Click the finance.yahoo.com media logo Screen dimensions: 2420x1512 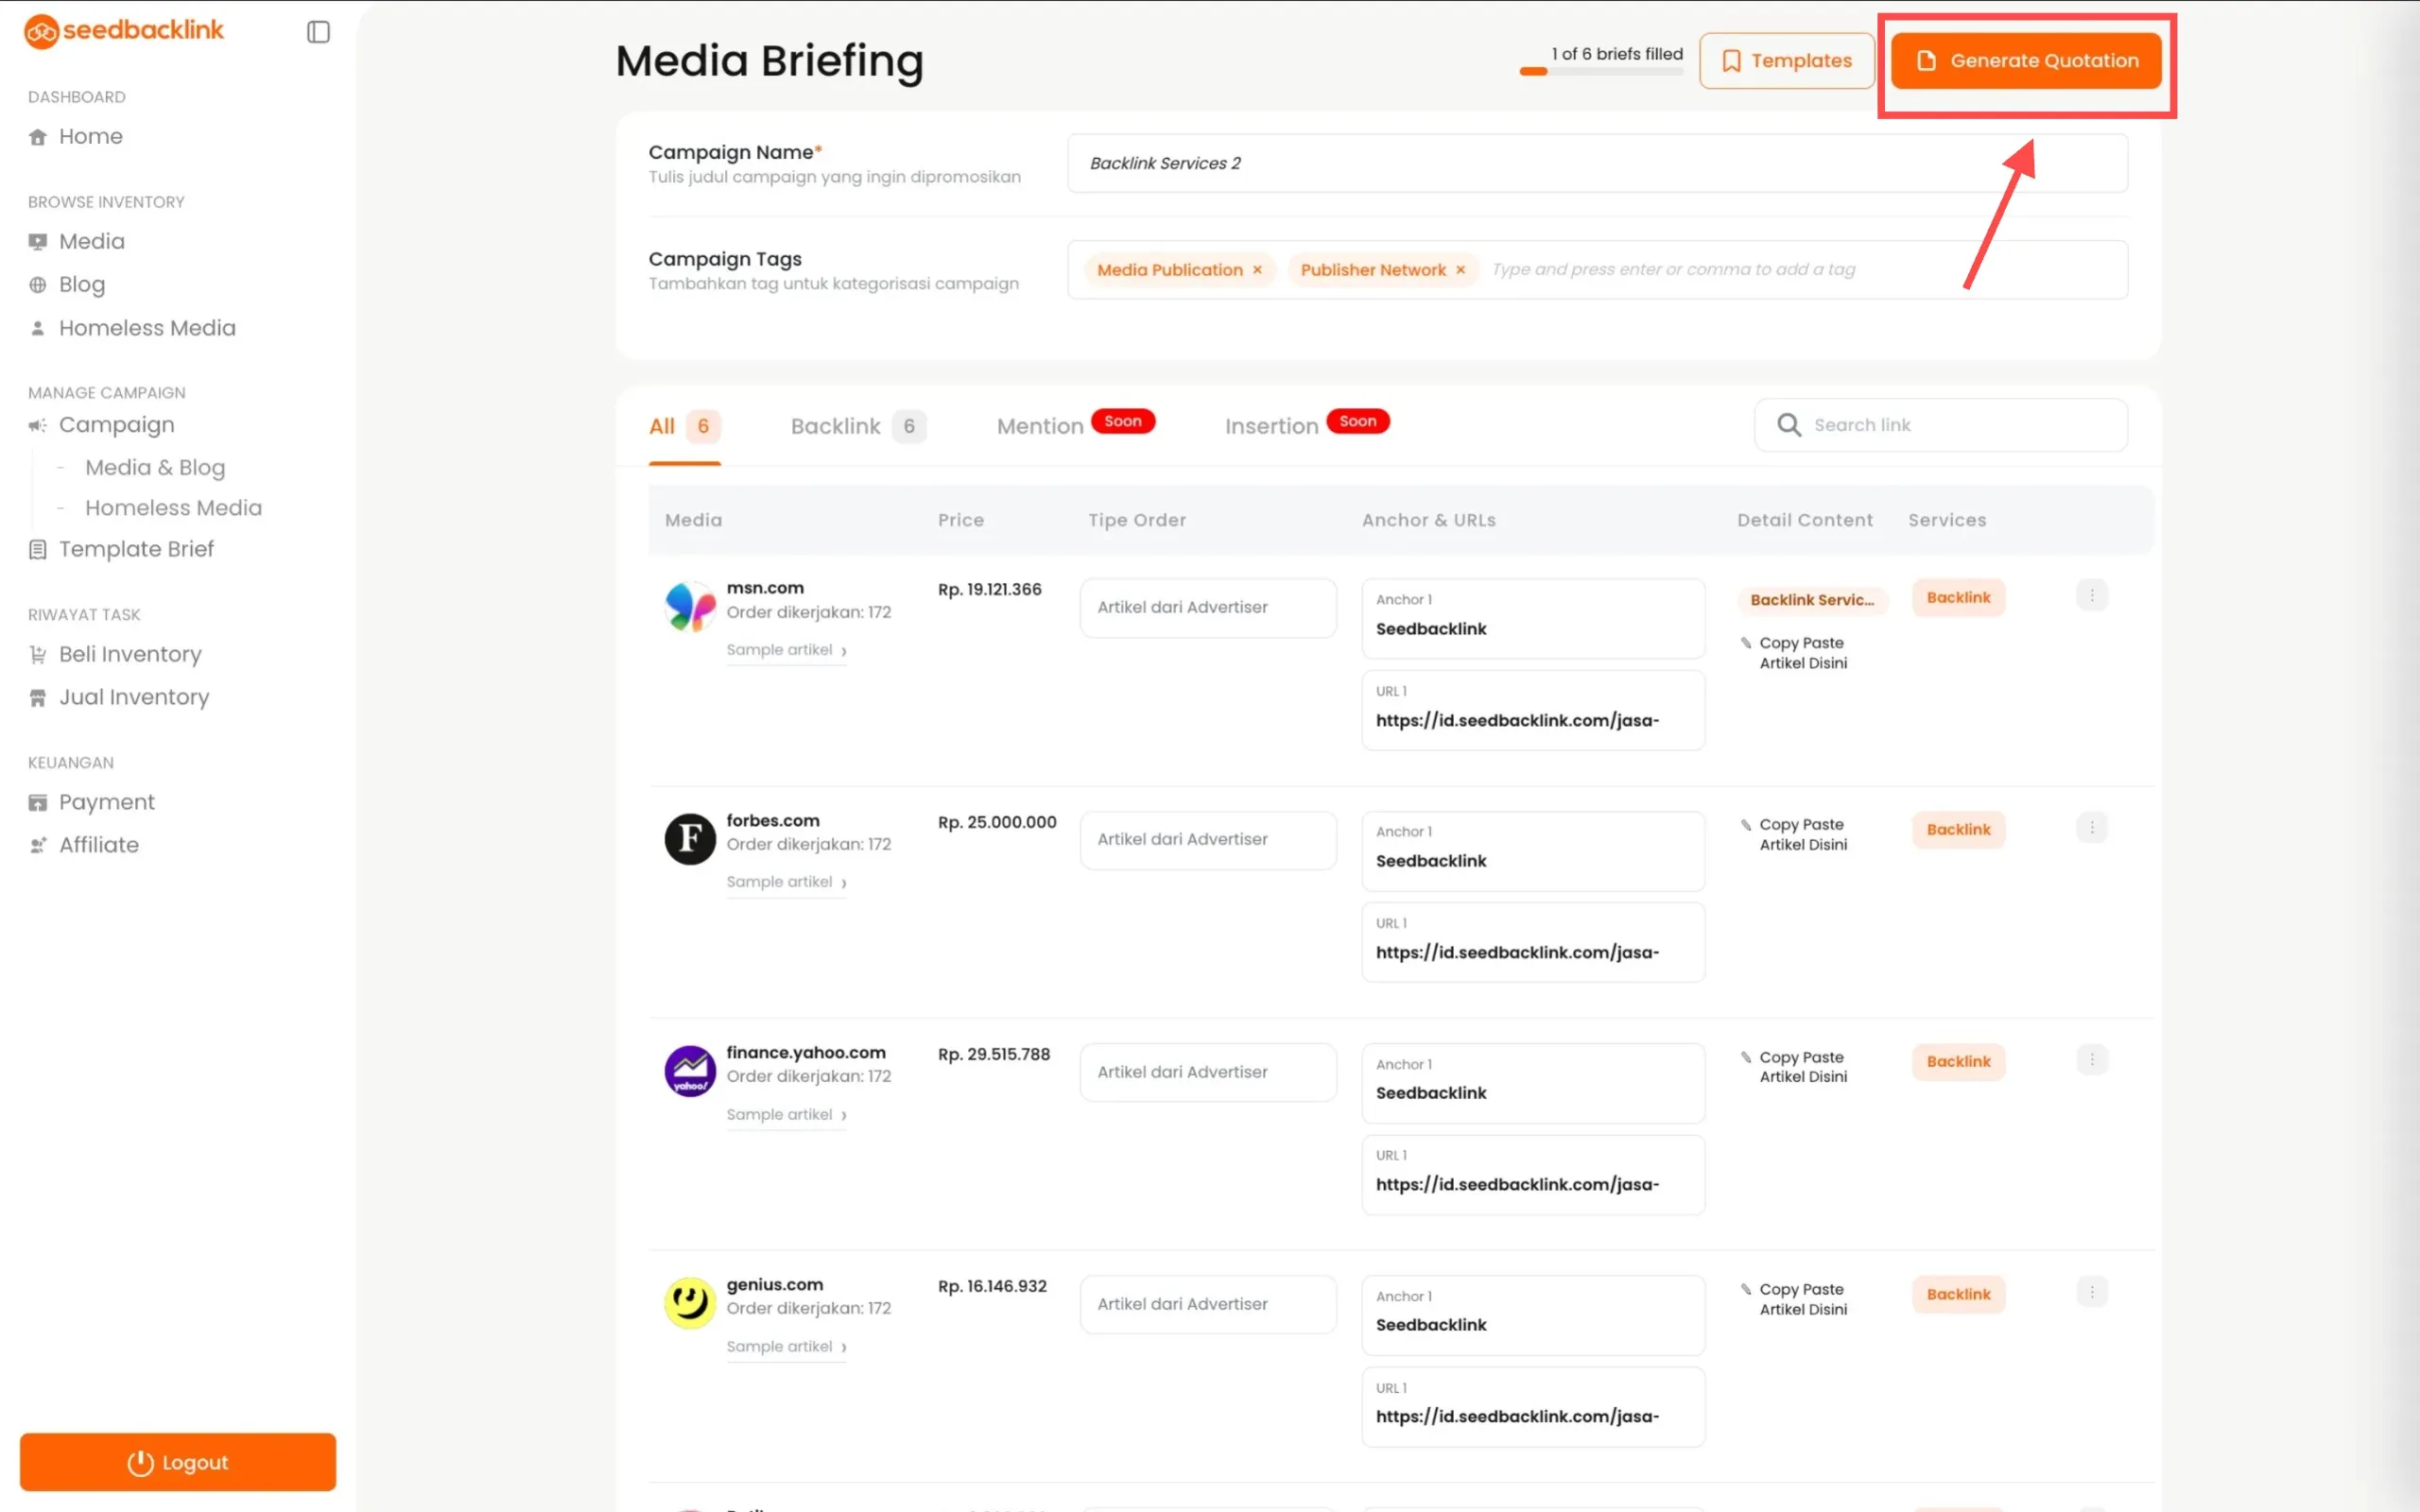click(x=690, y=1071)
